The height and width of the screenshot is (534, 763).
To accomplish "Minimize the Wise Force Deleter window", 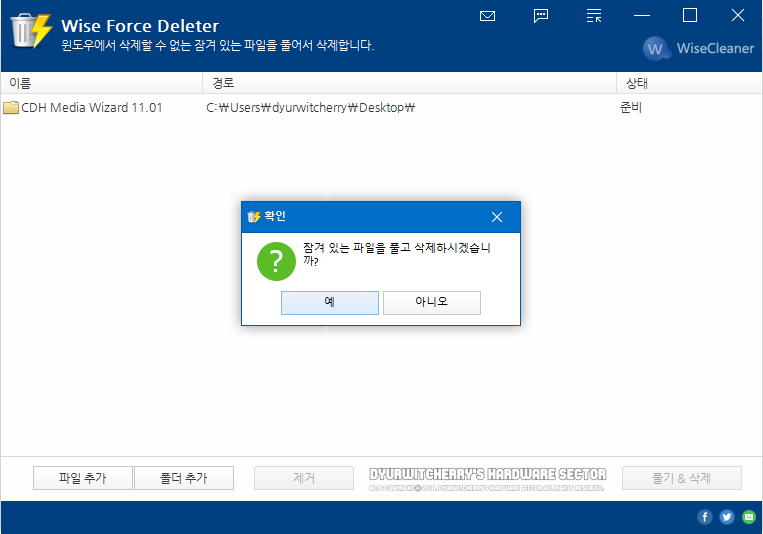I will [642, 16].
